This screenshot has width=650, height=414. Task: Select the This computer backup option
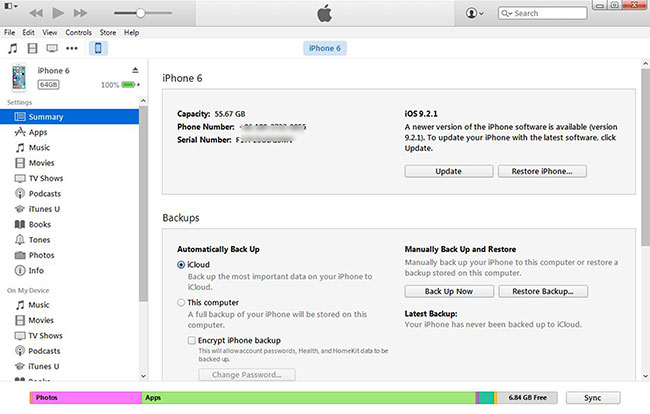pos(181,303)
